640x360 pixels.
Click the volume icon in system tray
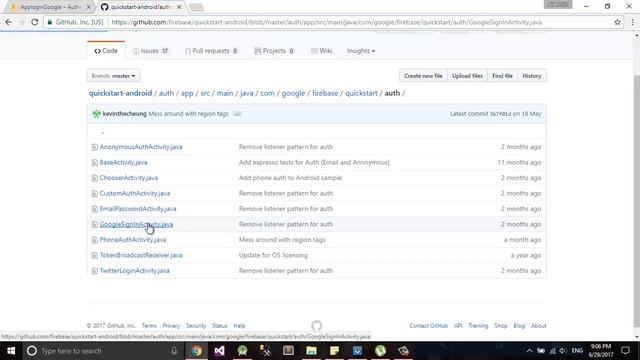[x=563, y=351]
